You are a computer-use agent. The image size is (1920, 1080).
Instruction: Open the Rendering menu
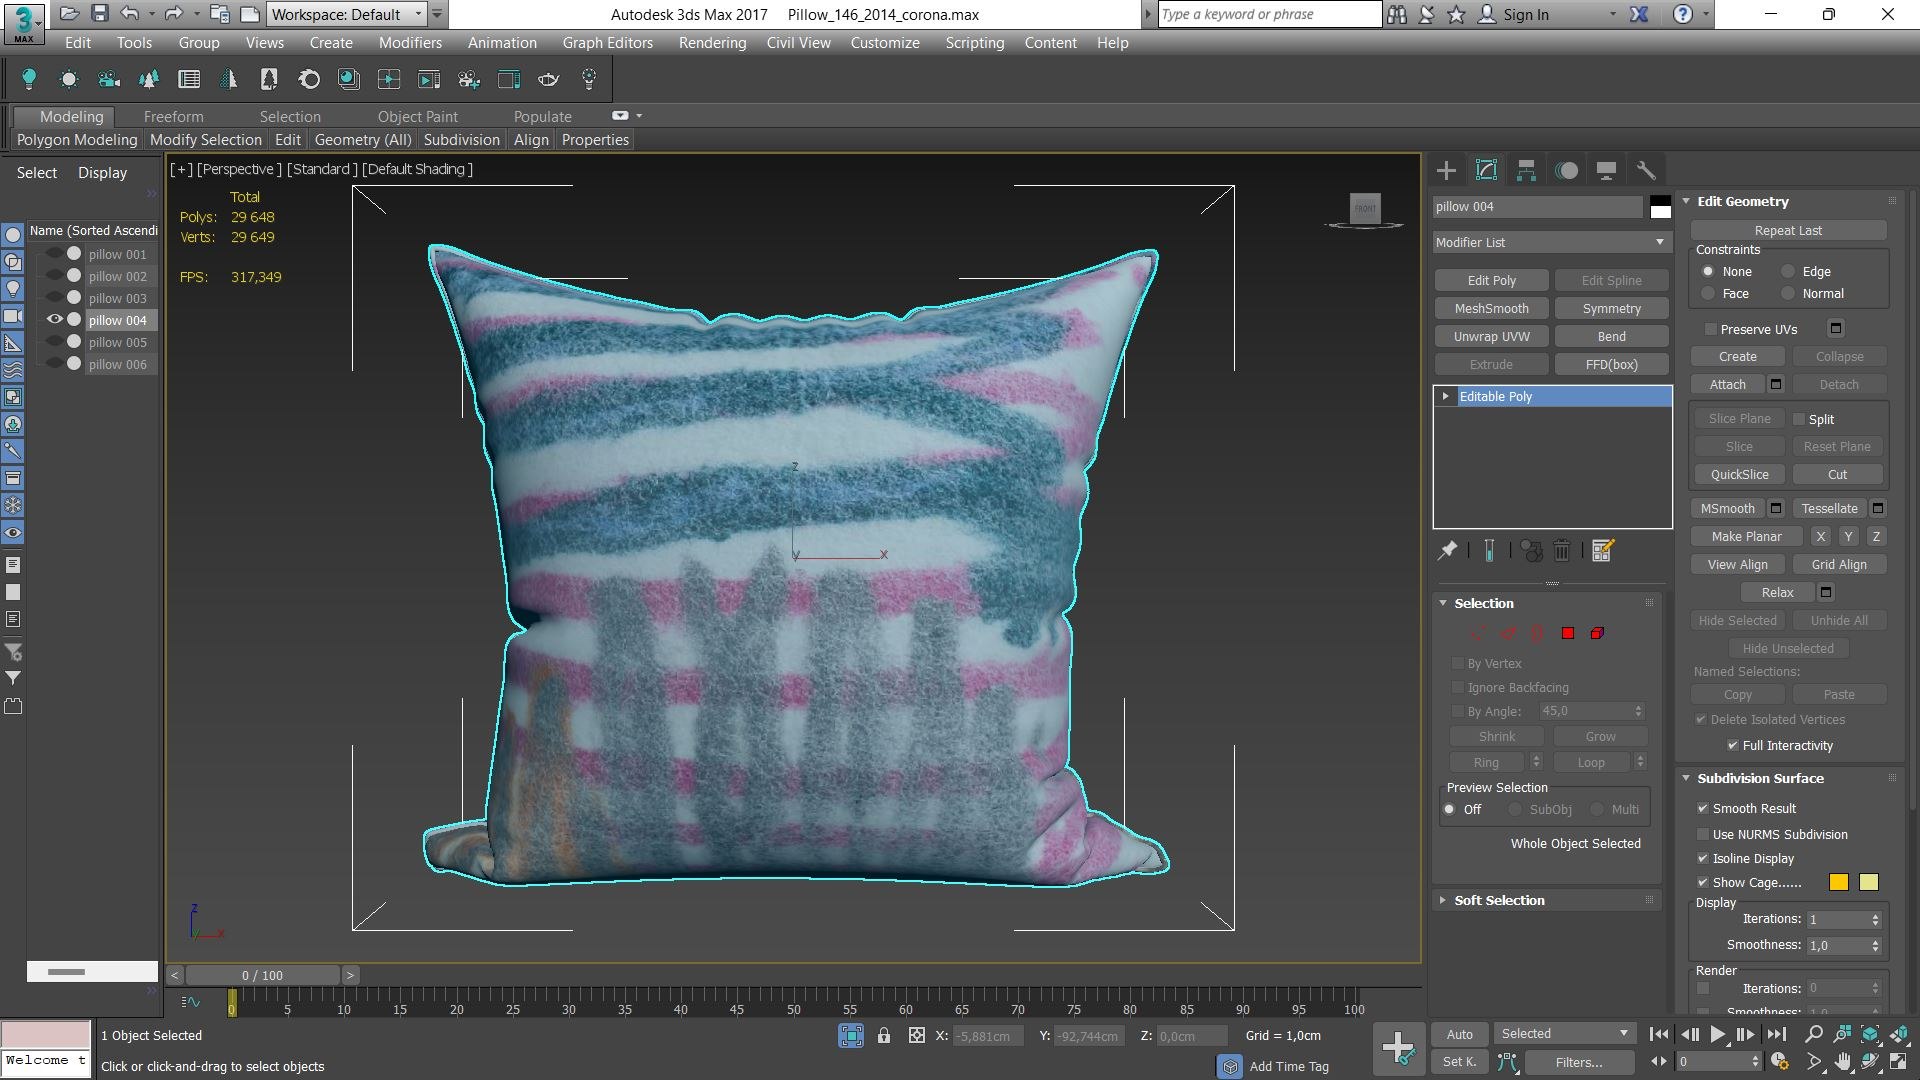tap(712, 43)
